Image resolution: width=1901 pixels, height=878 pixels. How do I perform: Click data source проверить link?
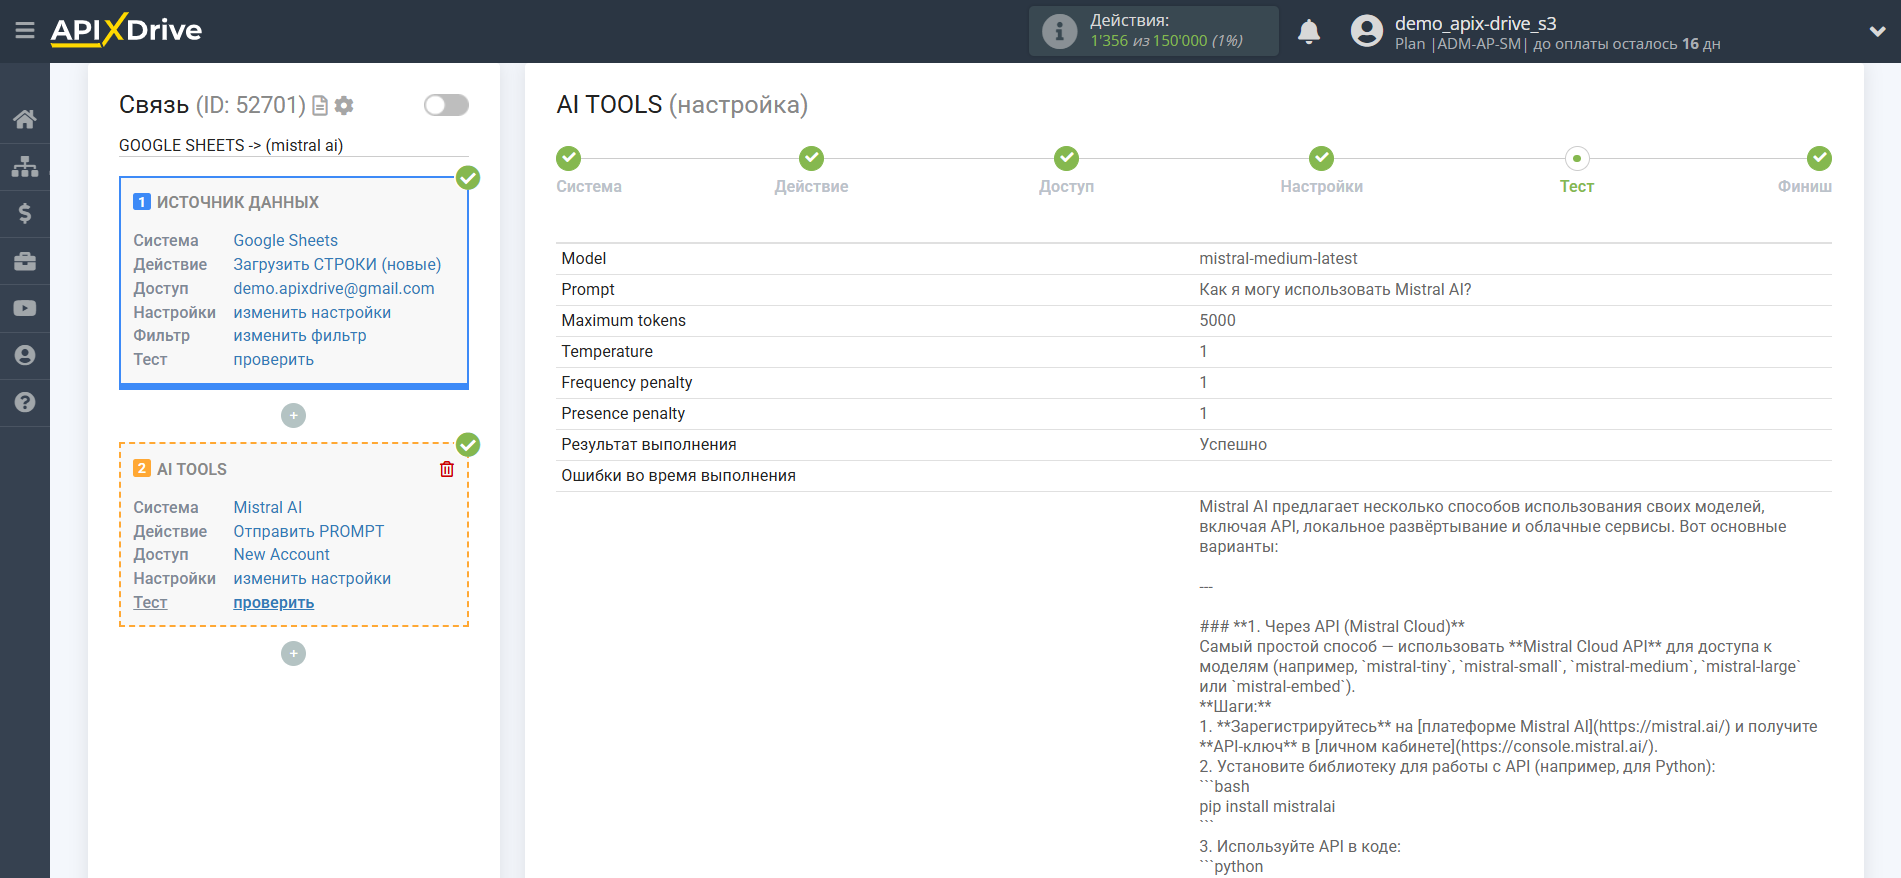click(273, 359)
